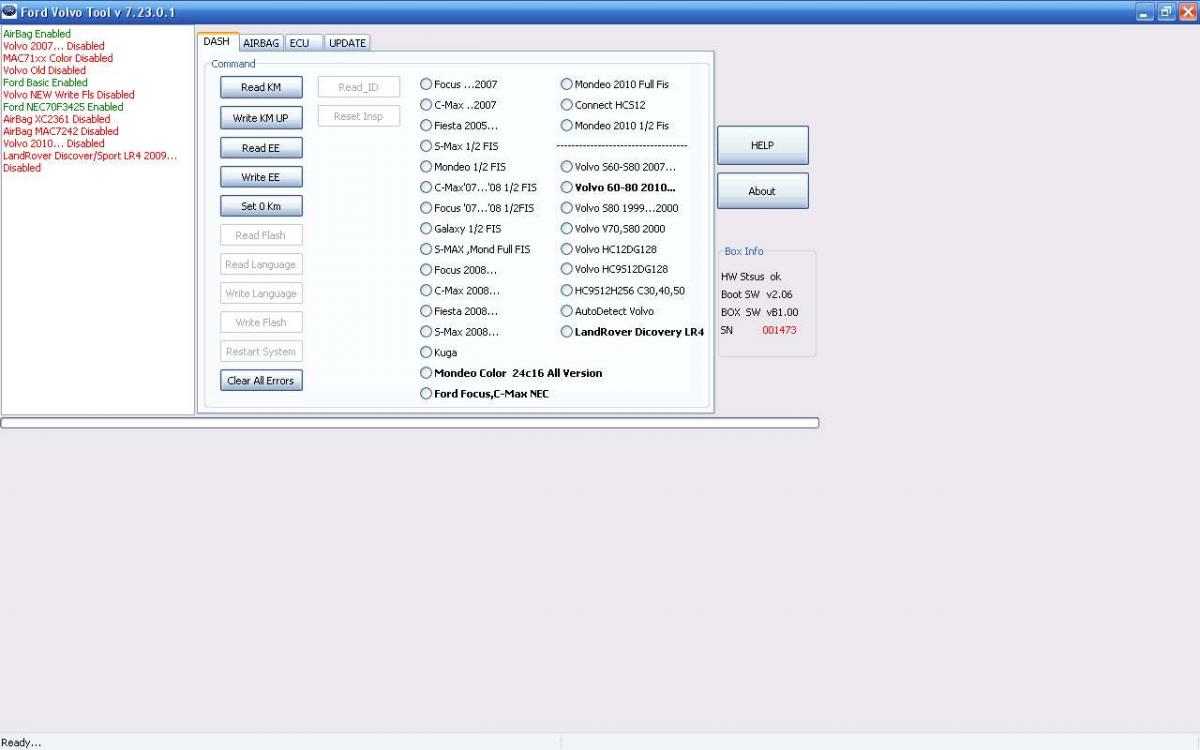Click 'Ford NEC70F3425 Enabled' log entry
Screen dimensions: 1200x750
63,107
